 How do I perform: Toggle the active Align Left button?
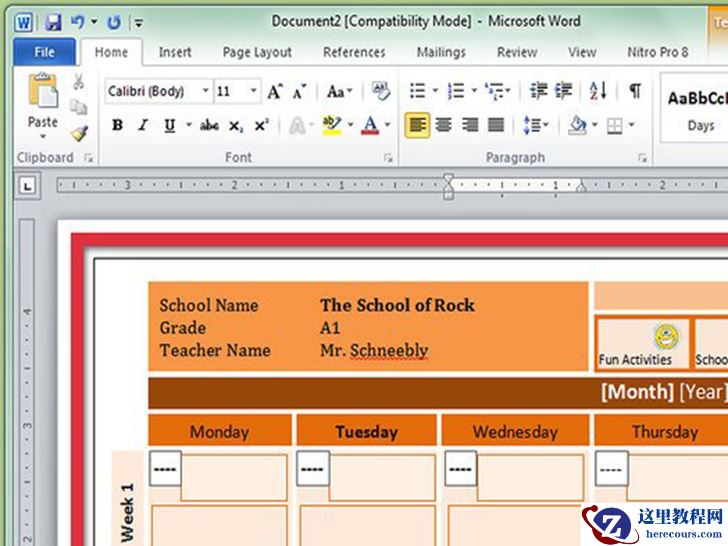[x=417, y=125]
